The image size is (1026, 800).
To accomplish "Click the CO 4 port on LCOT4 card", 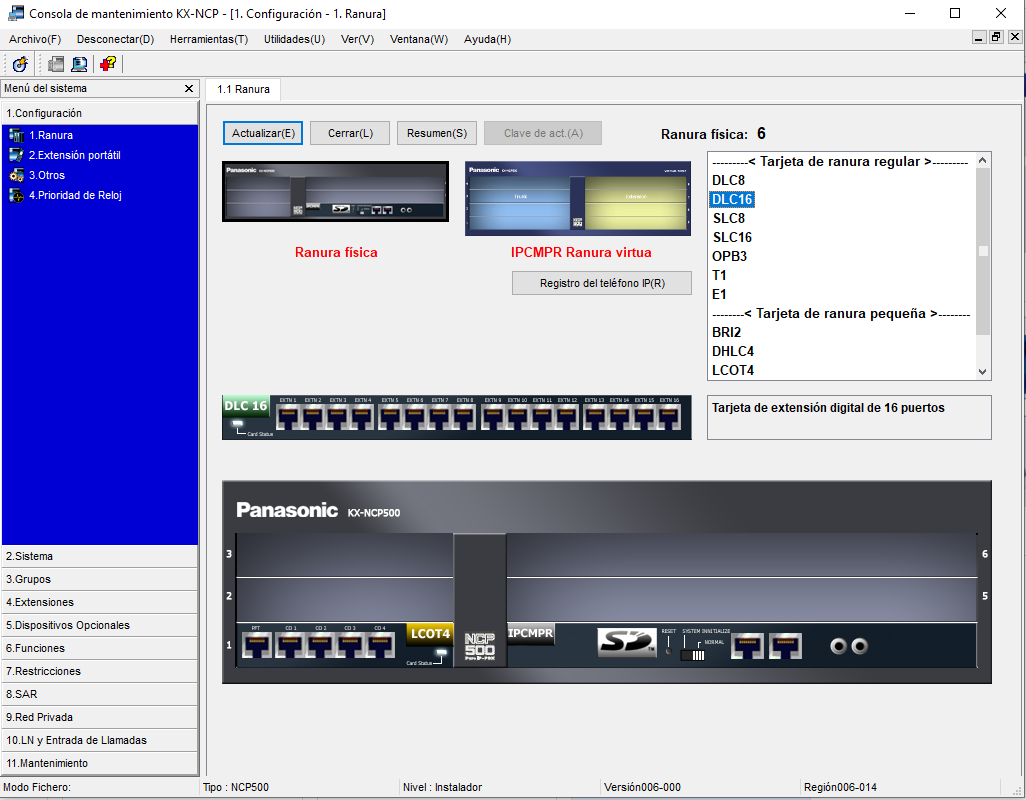I will coord(380,646).
